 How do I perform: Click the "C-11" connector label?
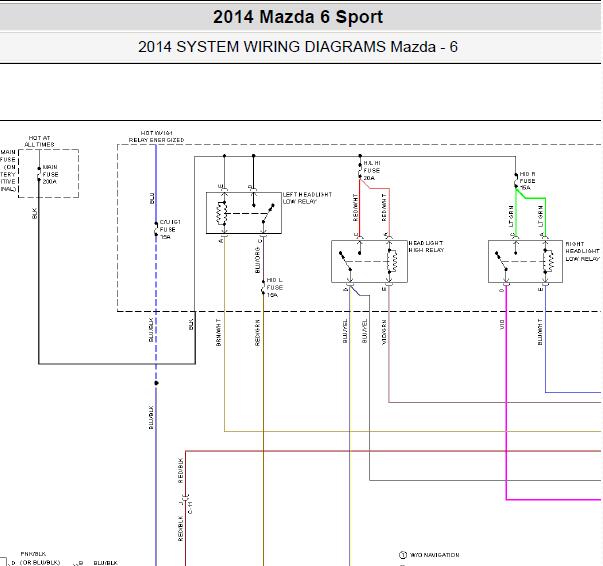click(190, 507)
